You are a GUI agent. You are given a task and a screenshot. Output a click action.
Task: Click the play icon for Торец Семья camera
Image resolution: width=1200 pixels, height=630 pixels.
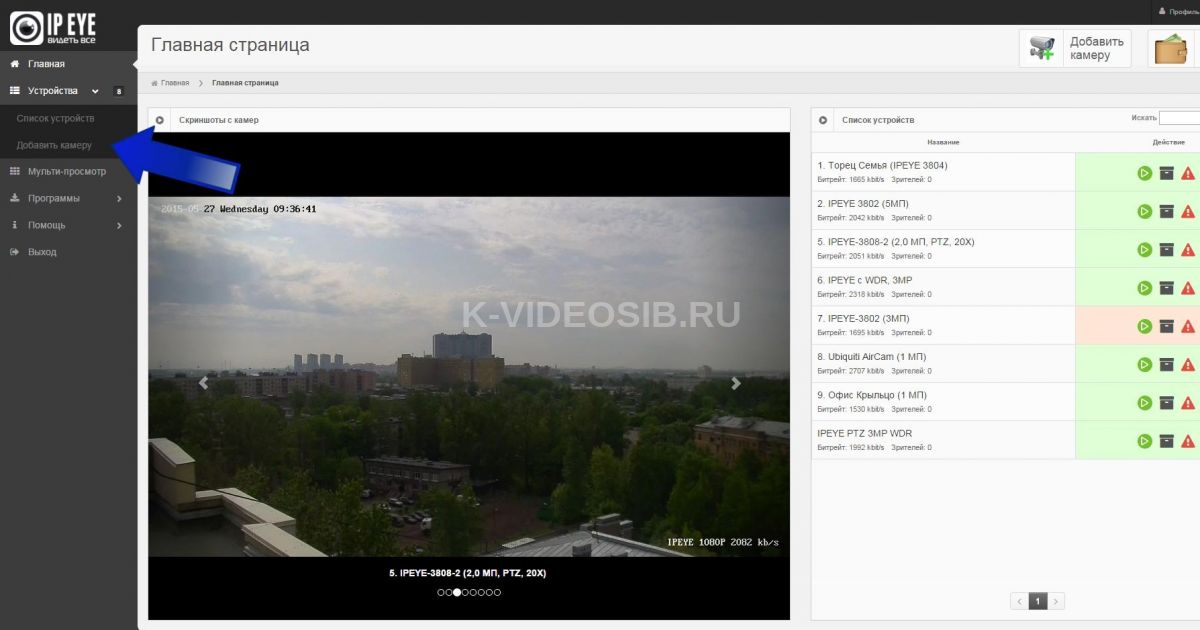click(1145, 173)
